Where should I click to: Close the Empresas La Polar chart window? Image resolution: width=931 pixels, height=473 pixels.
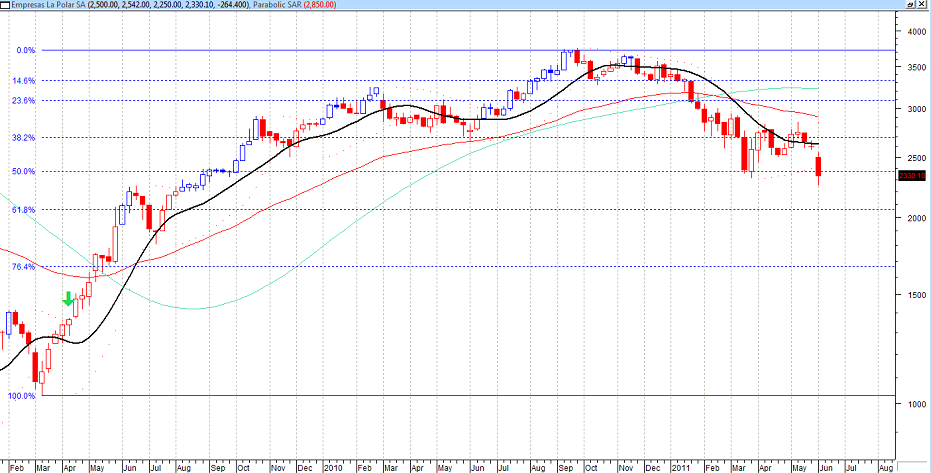click(922, 4)
